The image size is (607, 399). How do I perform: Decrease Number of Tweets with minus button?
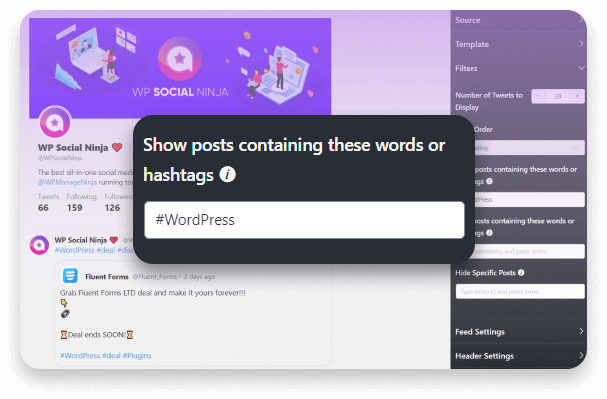click(x=538, y=96)
